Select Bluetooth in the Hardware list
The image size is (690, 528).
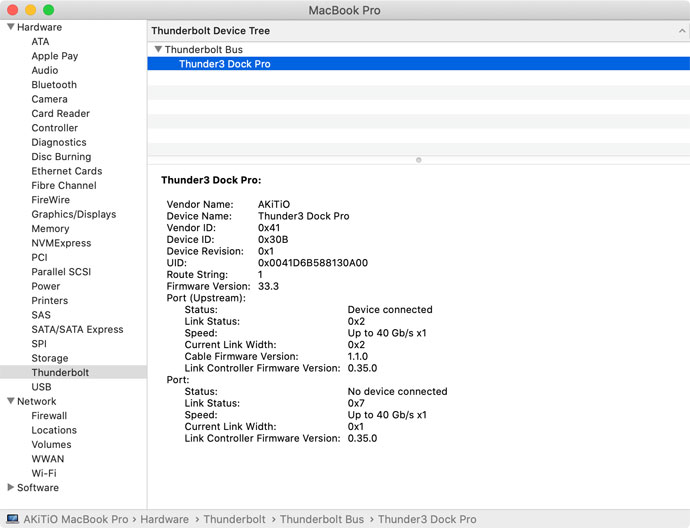pyautogui.click(x=54, y=85)
